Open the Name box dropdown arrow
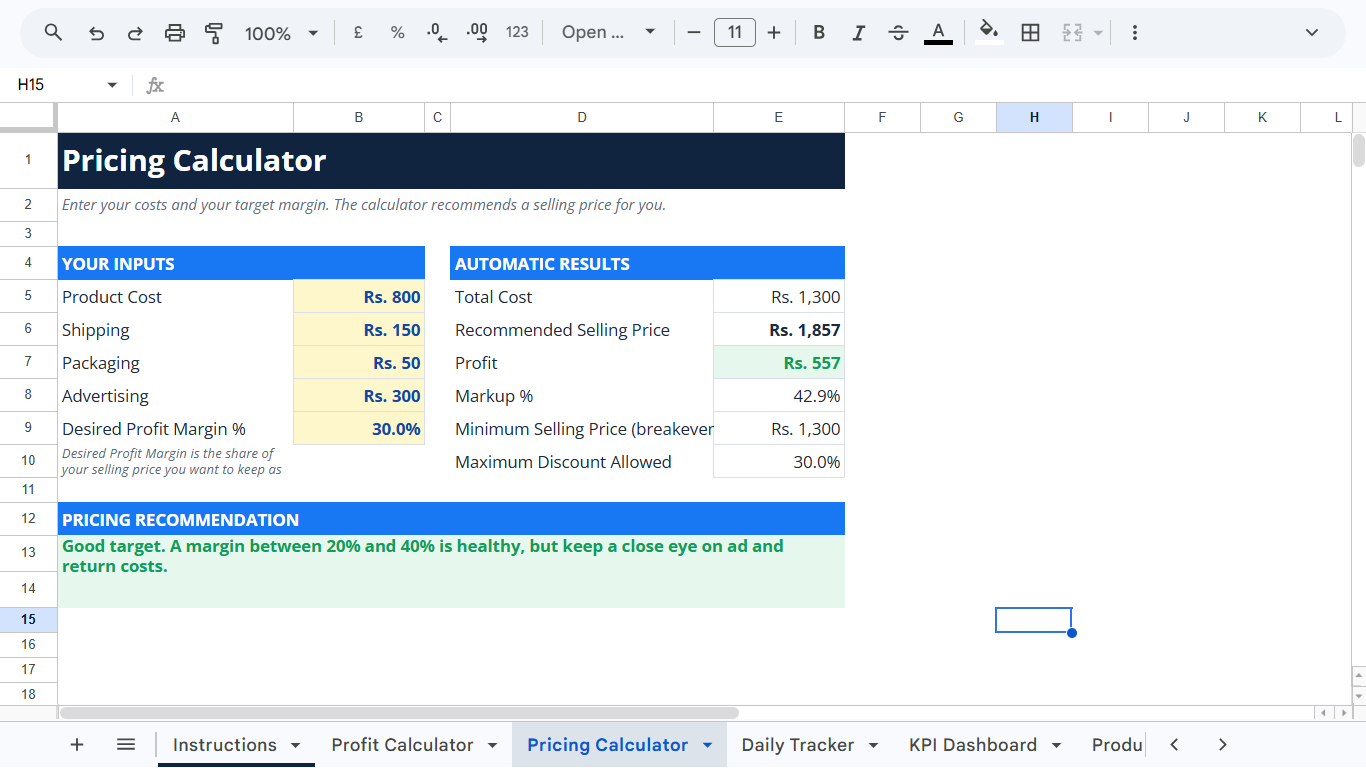The height and width of the screenshot is (768, 1366). 112,85
